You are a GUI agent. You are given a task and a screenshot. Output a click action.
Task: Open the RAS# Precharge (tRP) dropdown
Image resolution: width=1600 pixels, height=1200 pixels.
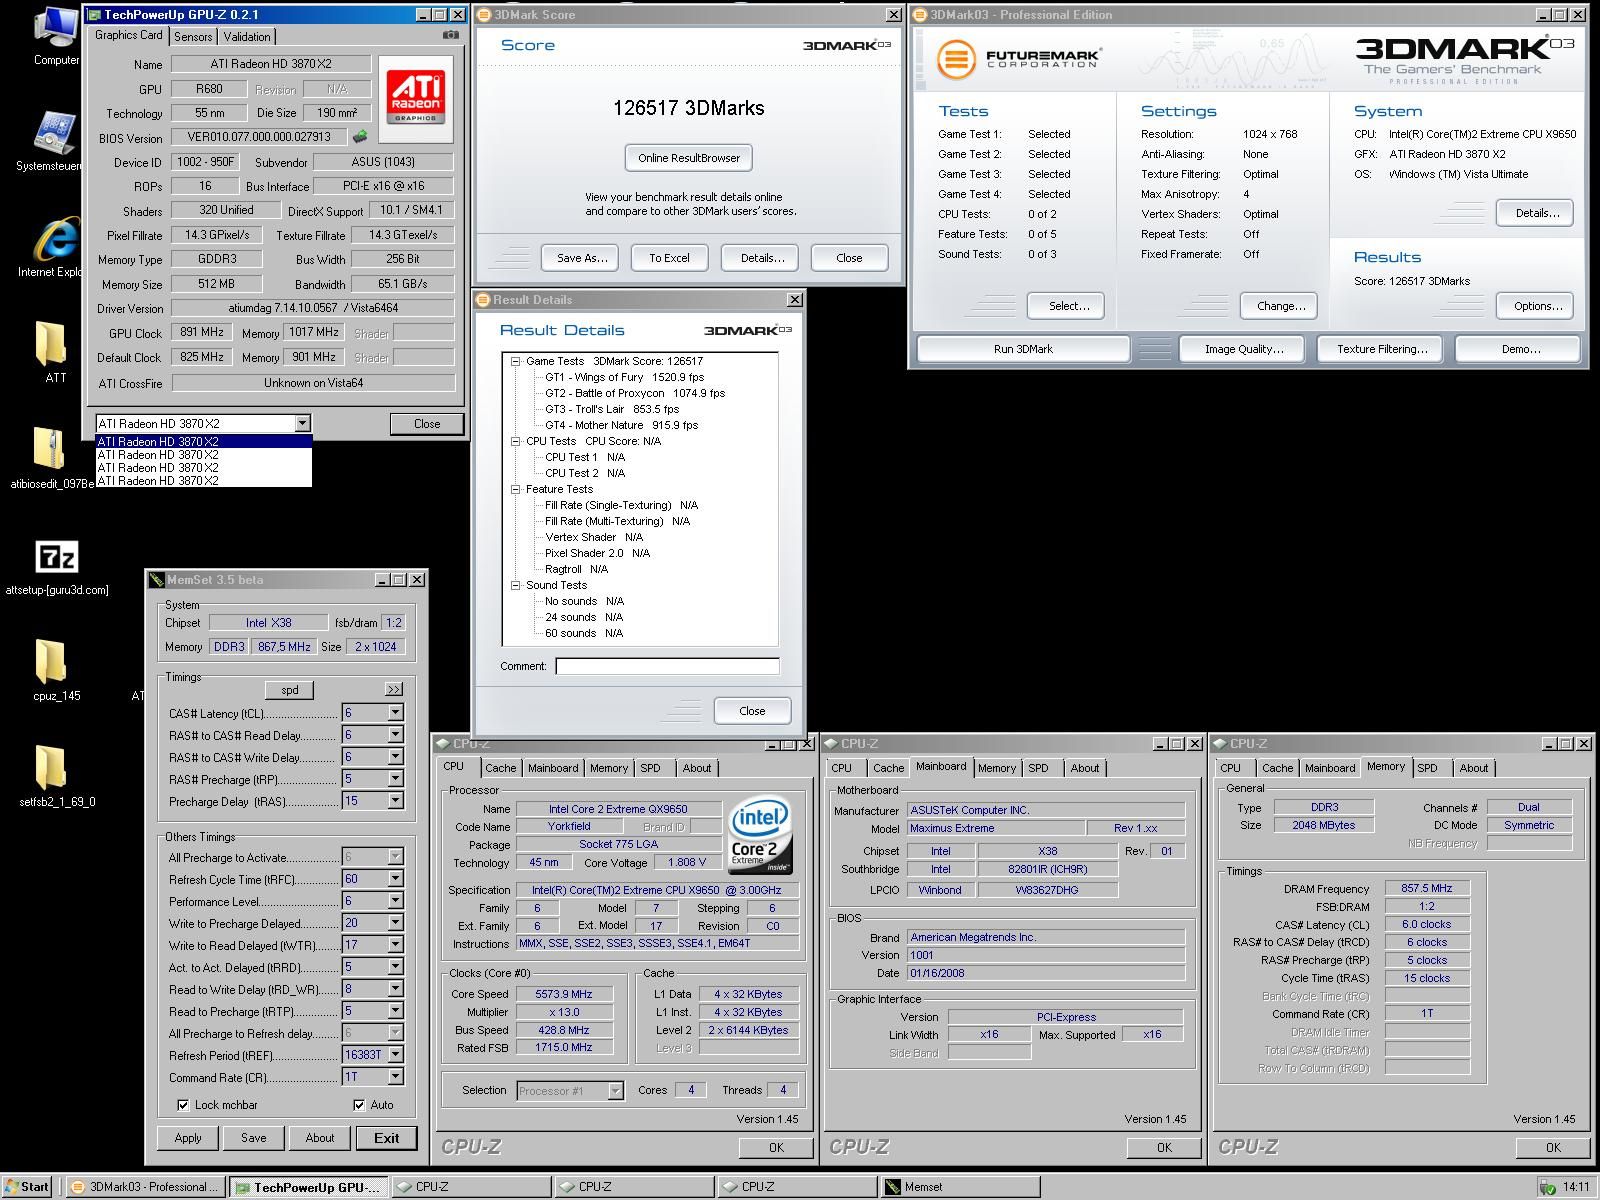[395, 779]
